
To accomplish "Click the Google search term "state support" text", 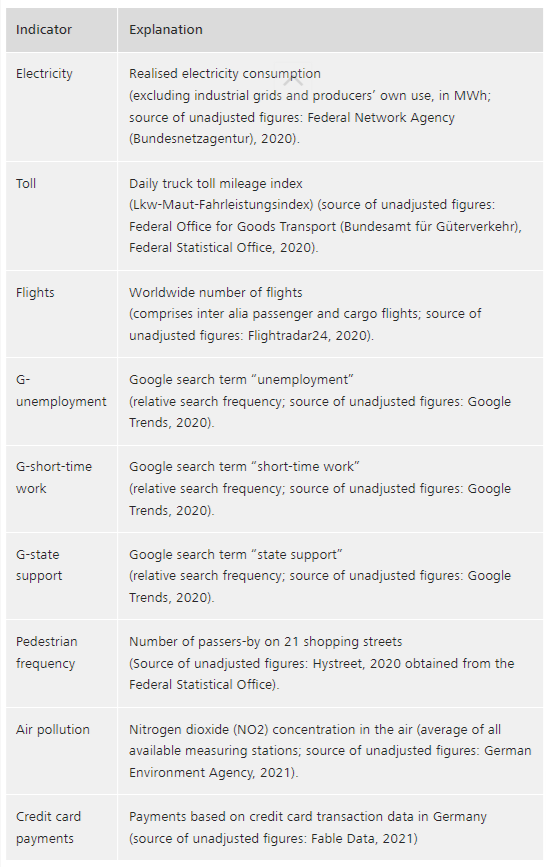I will tap(236, 555).
